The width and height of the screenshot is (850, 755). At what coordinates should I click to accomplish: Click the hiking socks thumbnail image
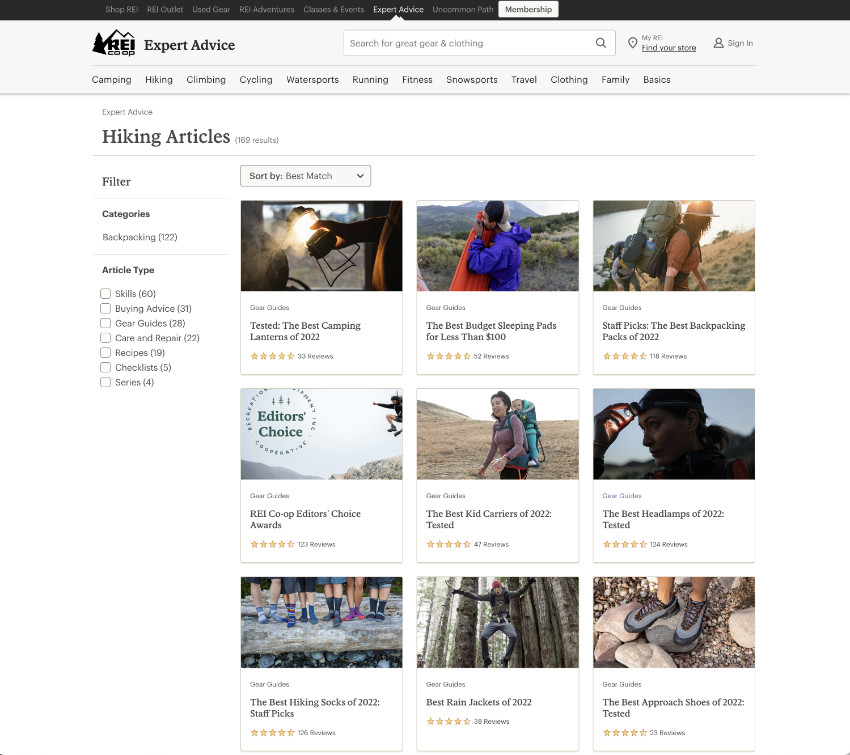(x=321, y=622)
